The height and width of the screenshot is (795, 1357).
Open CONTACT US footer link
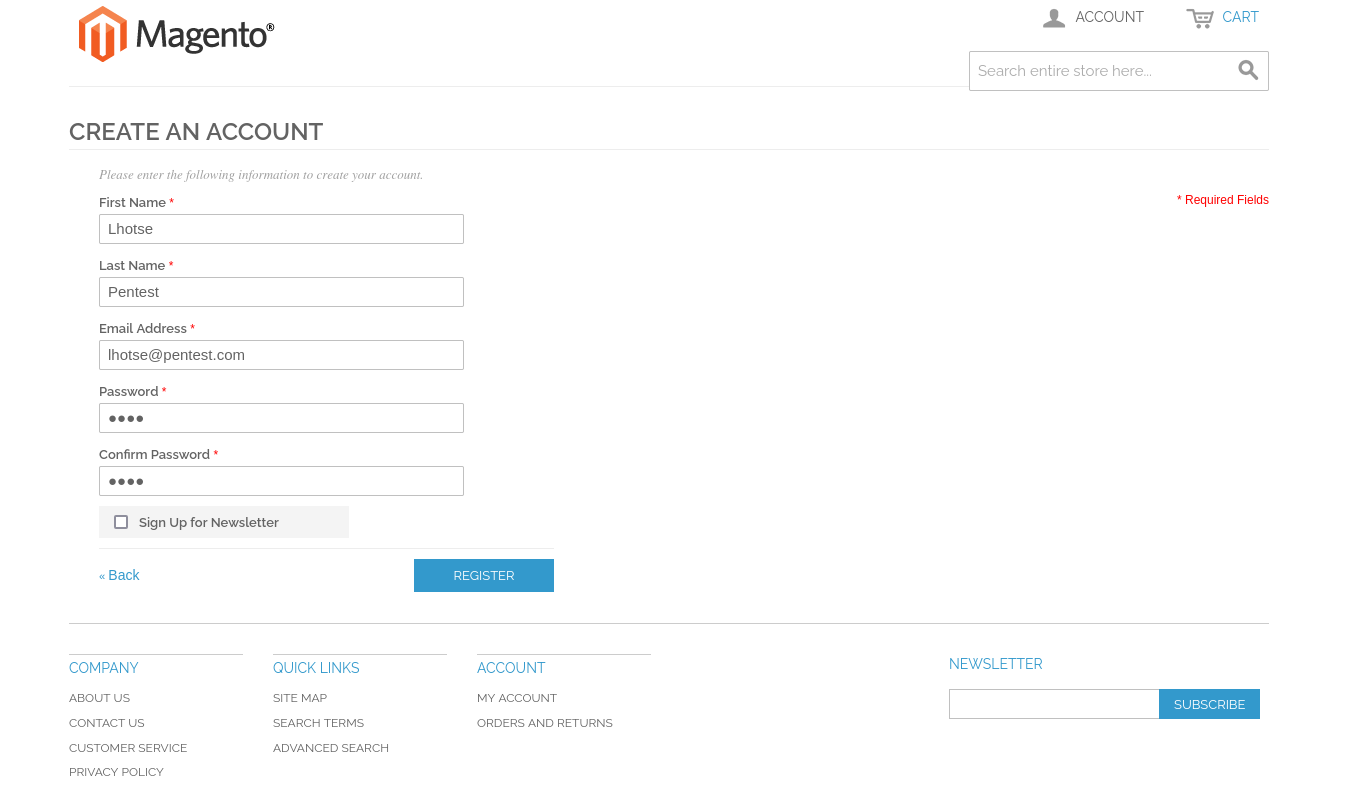pos(106,723)
